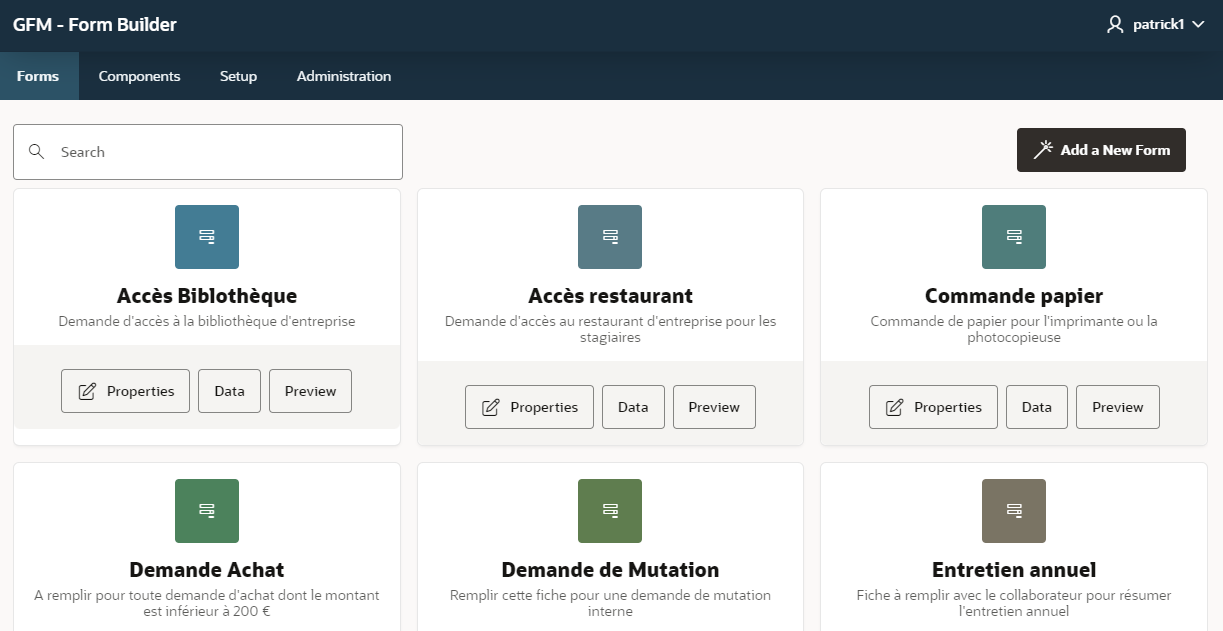Click the Entretien annuel form icon
Image resolution: width=1223 pixels, height=631 pixels.
[x=1013, y=510]
